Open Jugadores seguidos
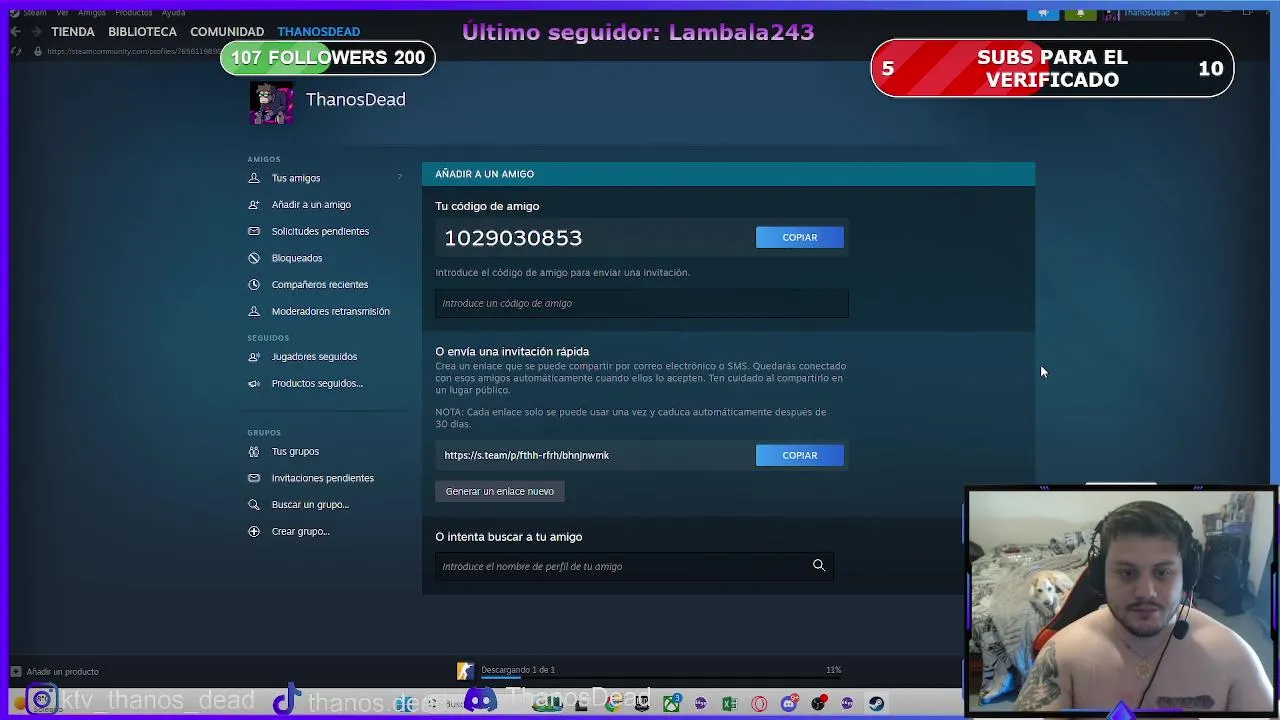1280x720 pixels. click(314, 357)
